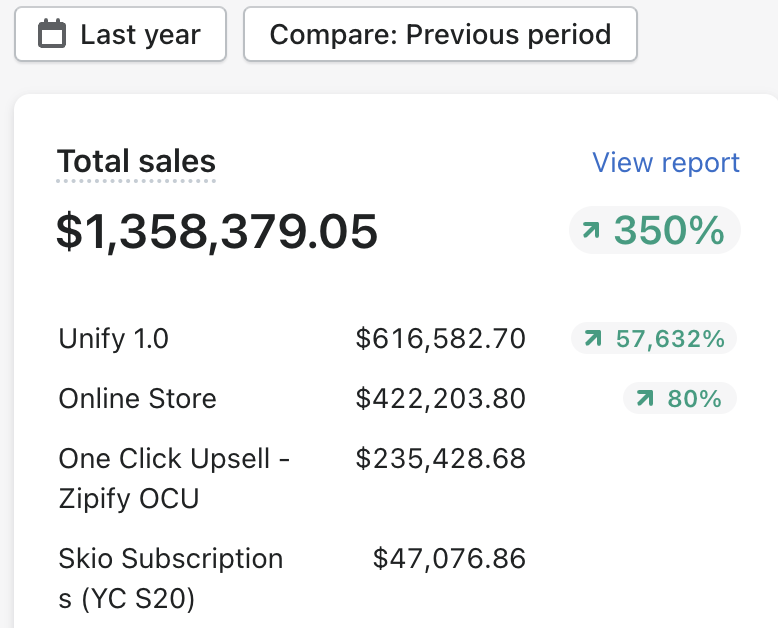Click the calendar icon in date button
The height and width of the screenshot is (628, 778).
52,34
